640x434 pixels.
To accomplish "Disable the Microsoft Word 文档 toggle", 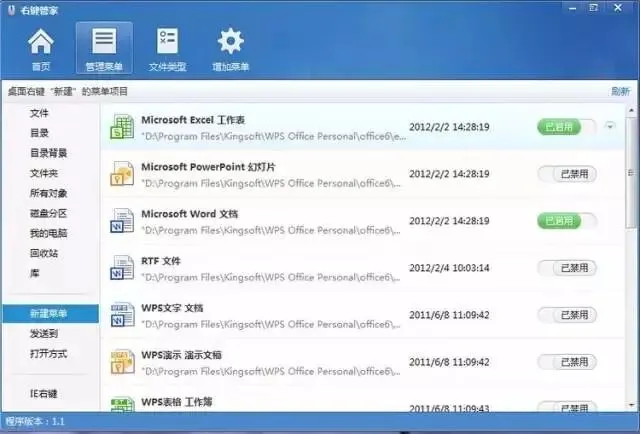I will coord(567,221).
